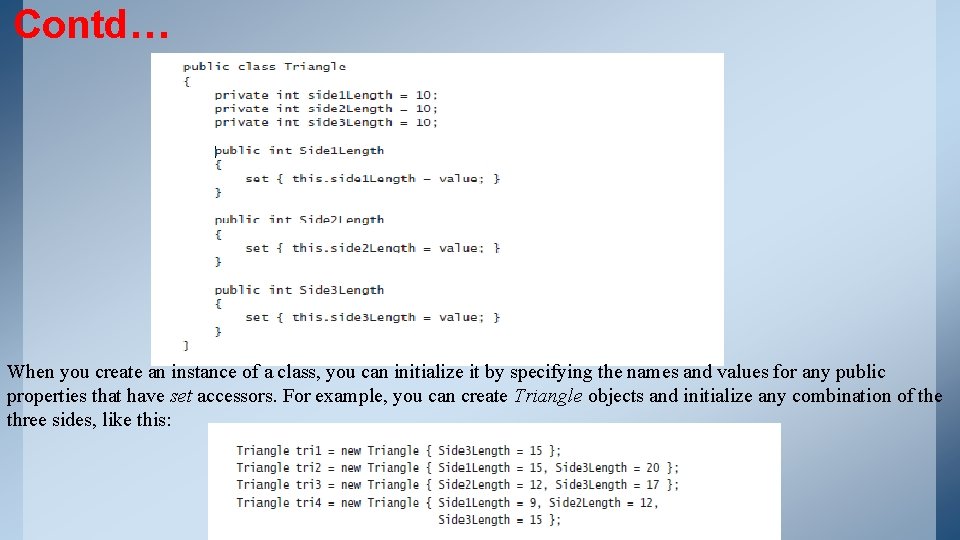Select the line 'public class Triangle'

pyautogui.click(x=264, y=67)
